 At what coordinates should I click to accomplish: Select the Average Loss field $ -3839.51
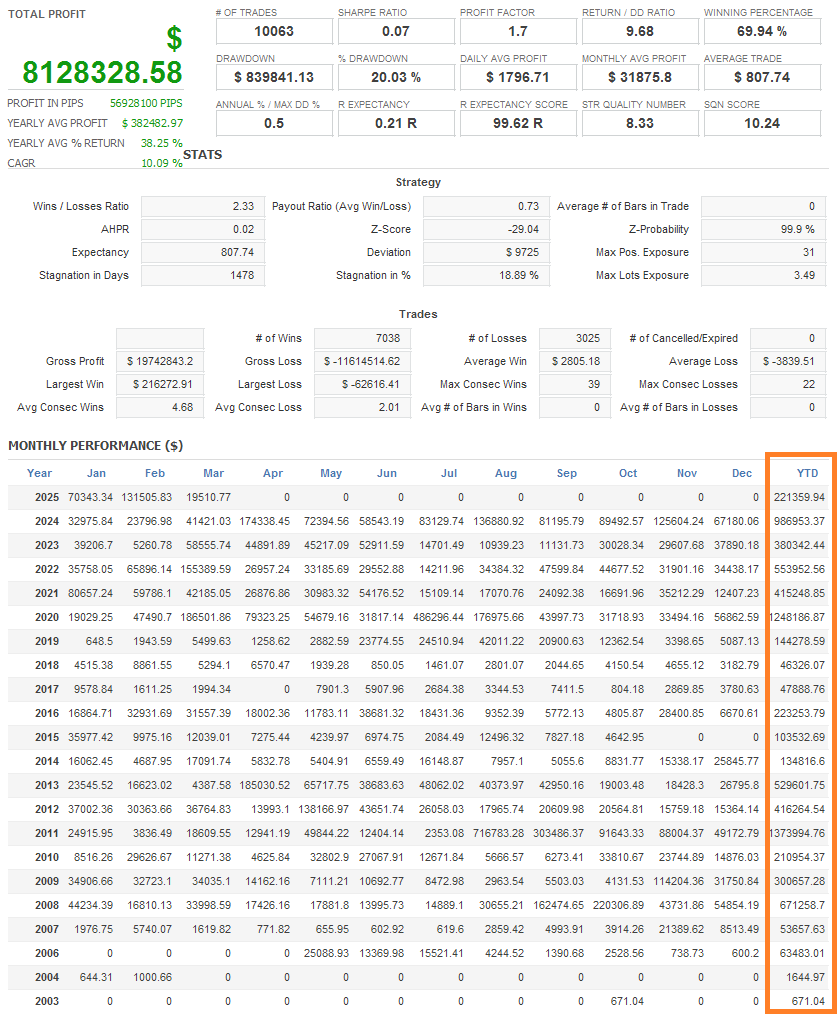pos(788,362)
